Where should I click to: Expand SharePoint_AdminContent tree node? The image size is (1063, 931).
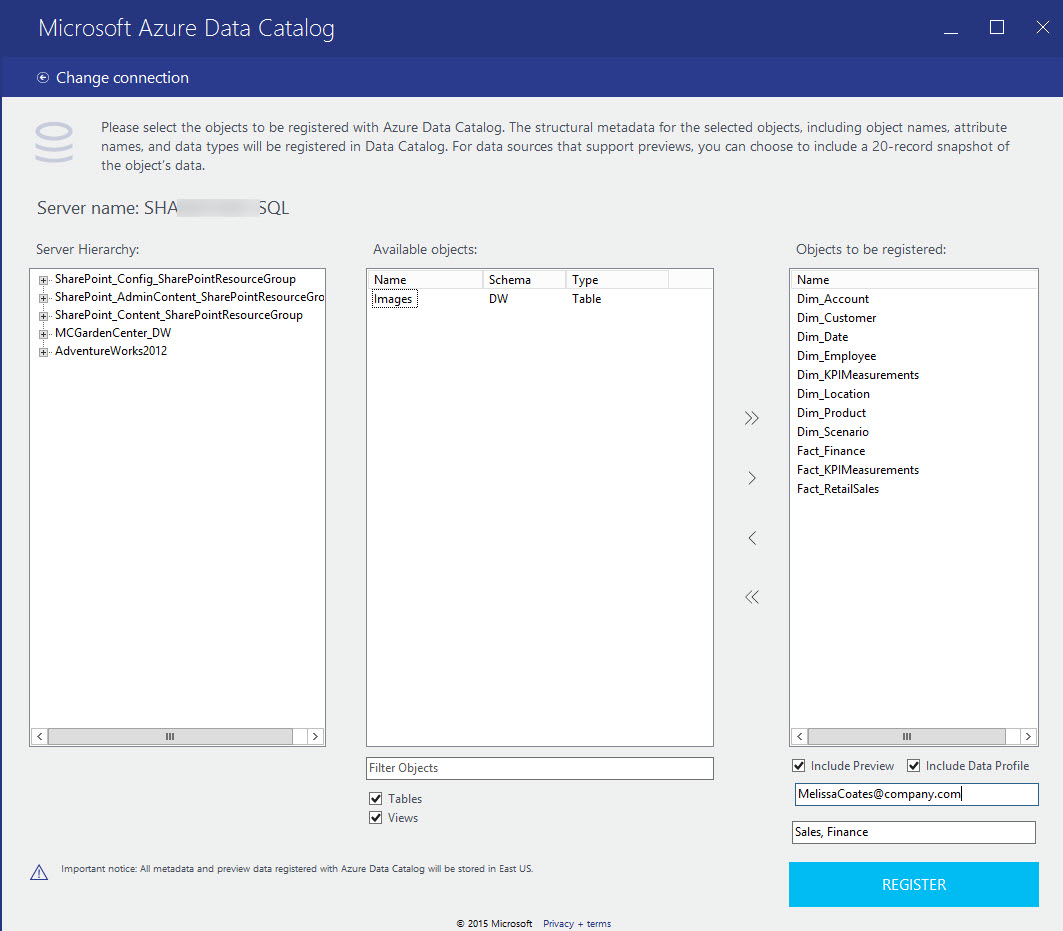coord(43,298)
